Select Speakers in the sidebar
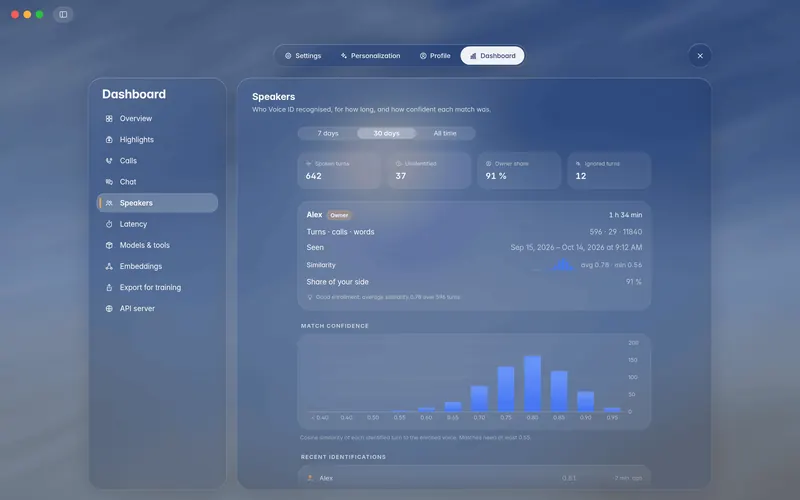Image resolution: width=800 pixels, height=500 pixels. 157,203
